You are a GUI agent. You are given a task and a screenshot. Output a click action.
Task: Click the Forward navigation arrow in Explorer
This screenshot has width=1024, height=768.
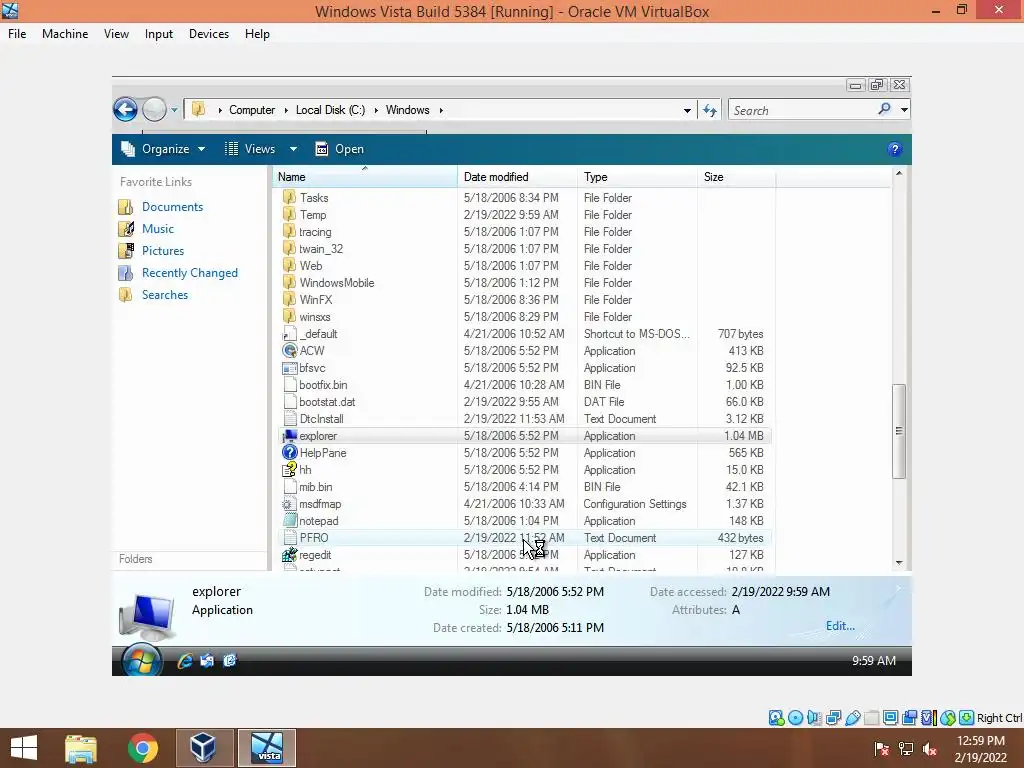tap(154, 109)
